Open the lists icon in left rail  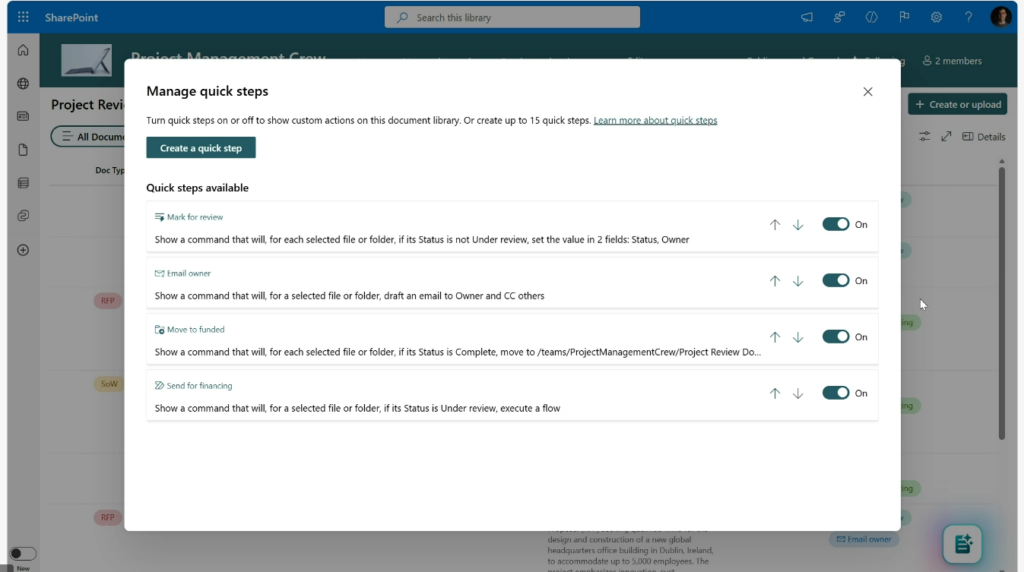pyautogui.click(x=23, y=183)
